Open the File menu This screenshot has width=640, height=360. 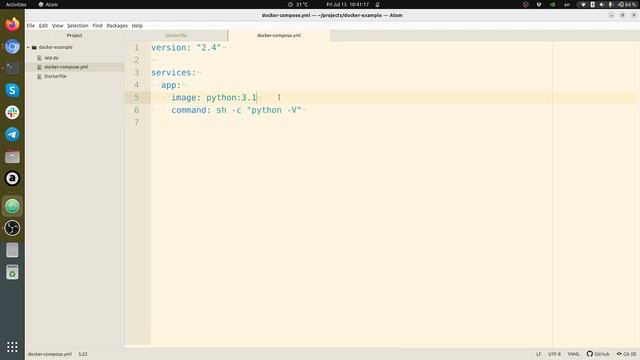pyautogui.click(x=31, y=26)
